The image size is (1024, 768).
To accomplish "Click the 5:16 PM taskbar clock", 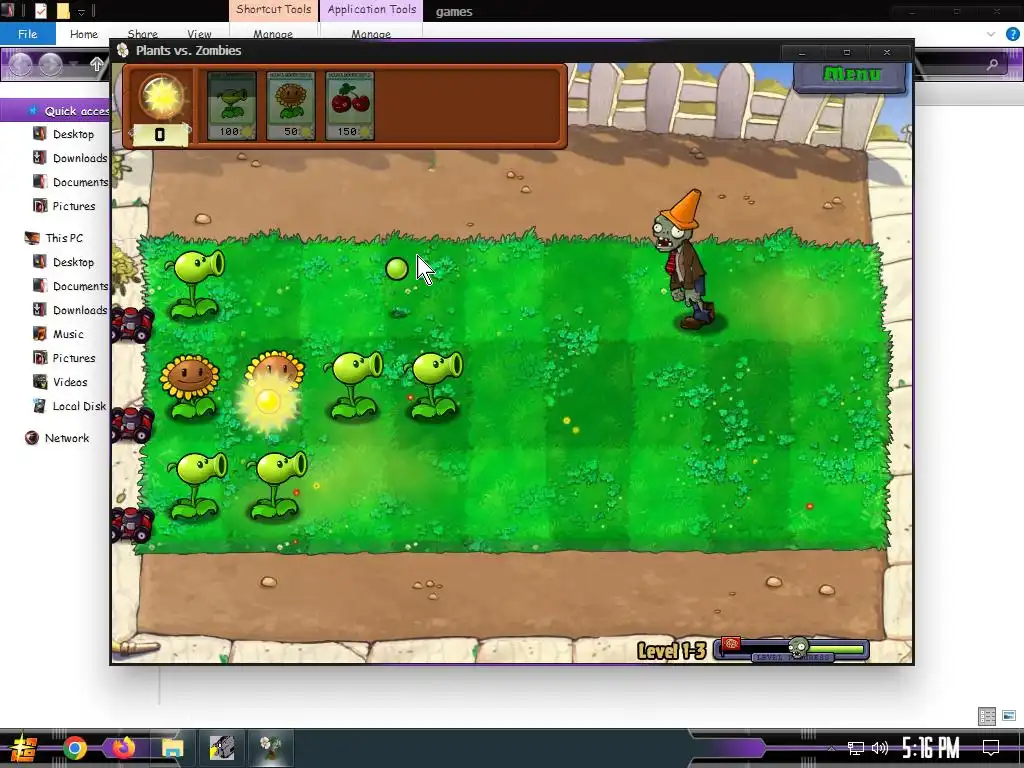I will coord(931,748).
